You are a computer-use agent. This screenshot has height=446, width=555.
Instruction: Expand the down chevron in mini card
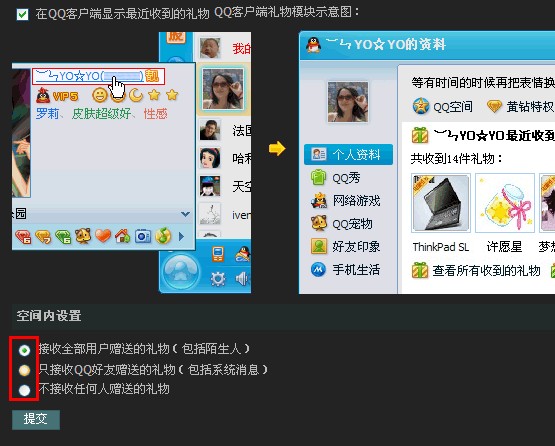(185, 214)
